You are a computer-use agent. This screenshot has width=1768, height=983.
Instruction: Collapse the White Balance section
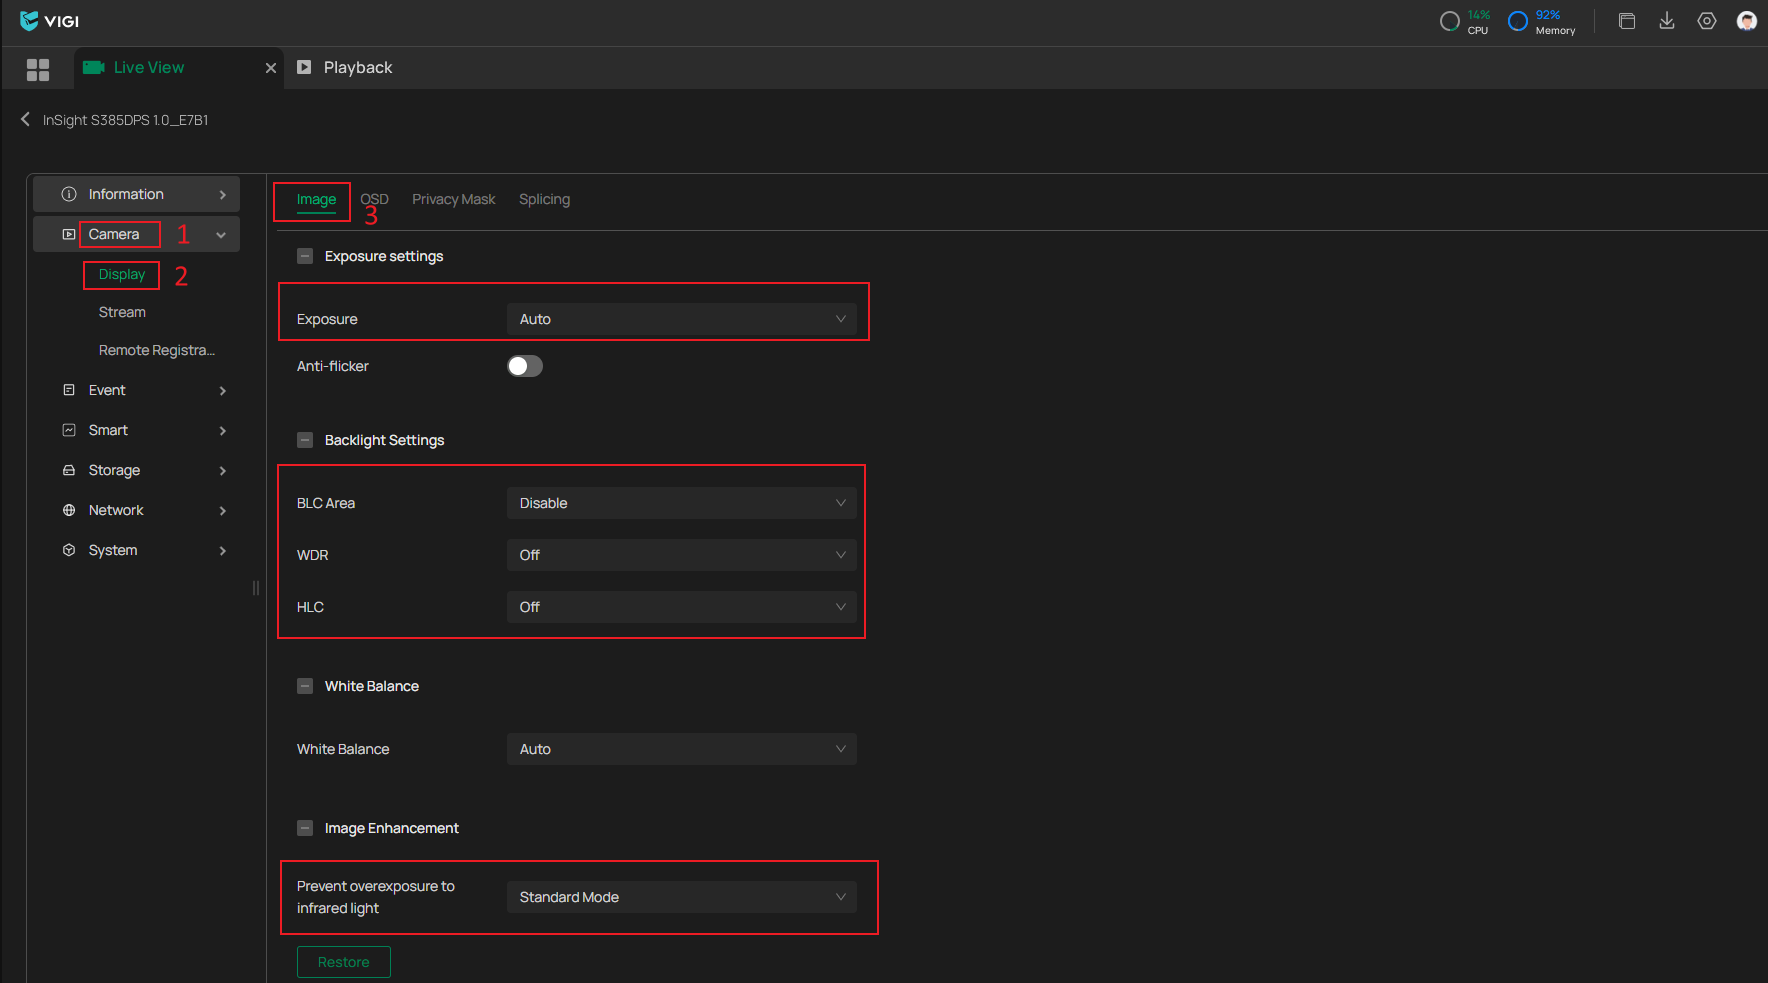pos(305,686)
